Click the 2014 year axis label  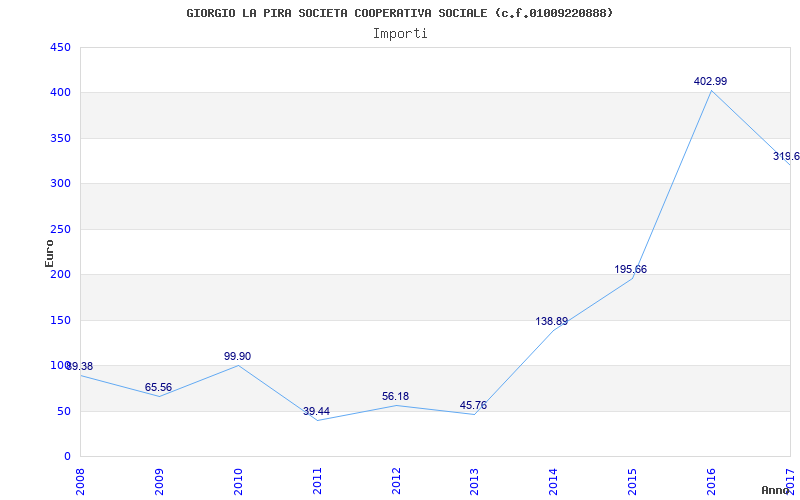pyautogui.click(x=554, y=481)
